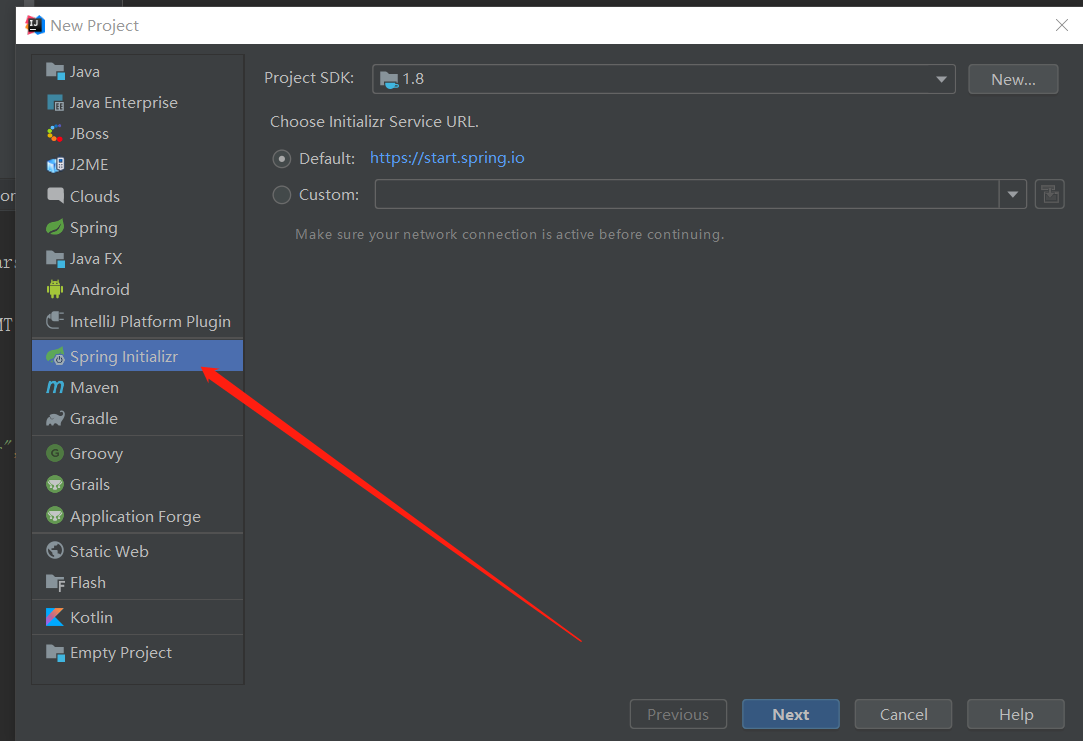Click the Spring green leaf icon
Viewport: 1083px width, 741px height.
tap(55, 227)
